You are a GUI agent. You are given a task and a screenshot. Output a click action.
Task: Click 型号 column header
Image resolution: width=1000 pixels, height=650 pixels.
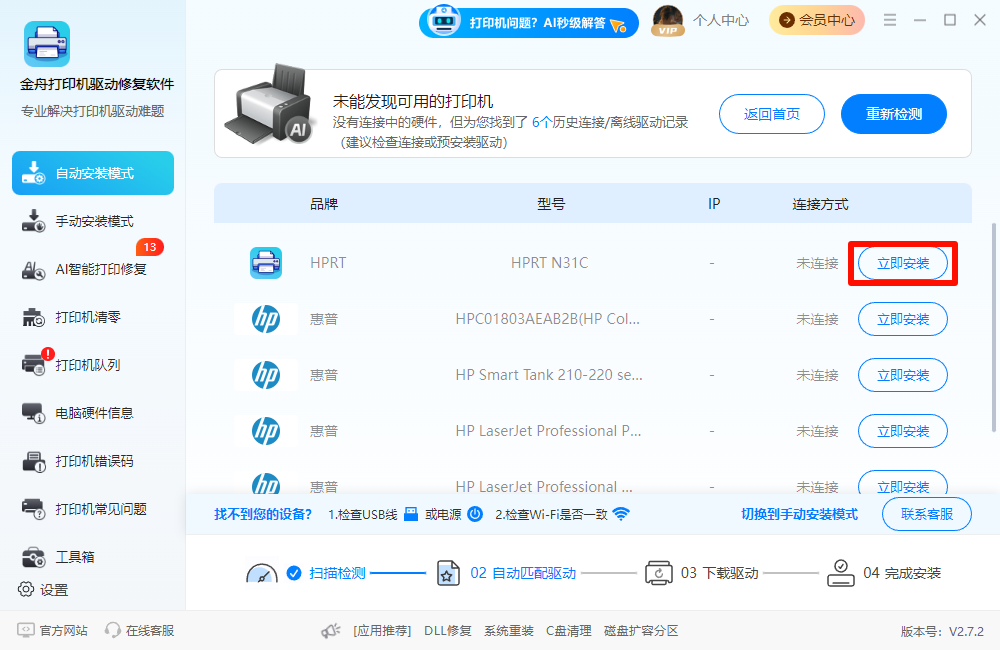551,204
